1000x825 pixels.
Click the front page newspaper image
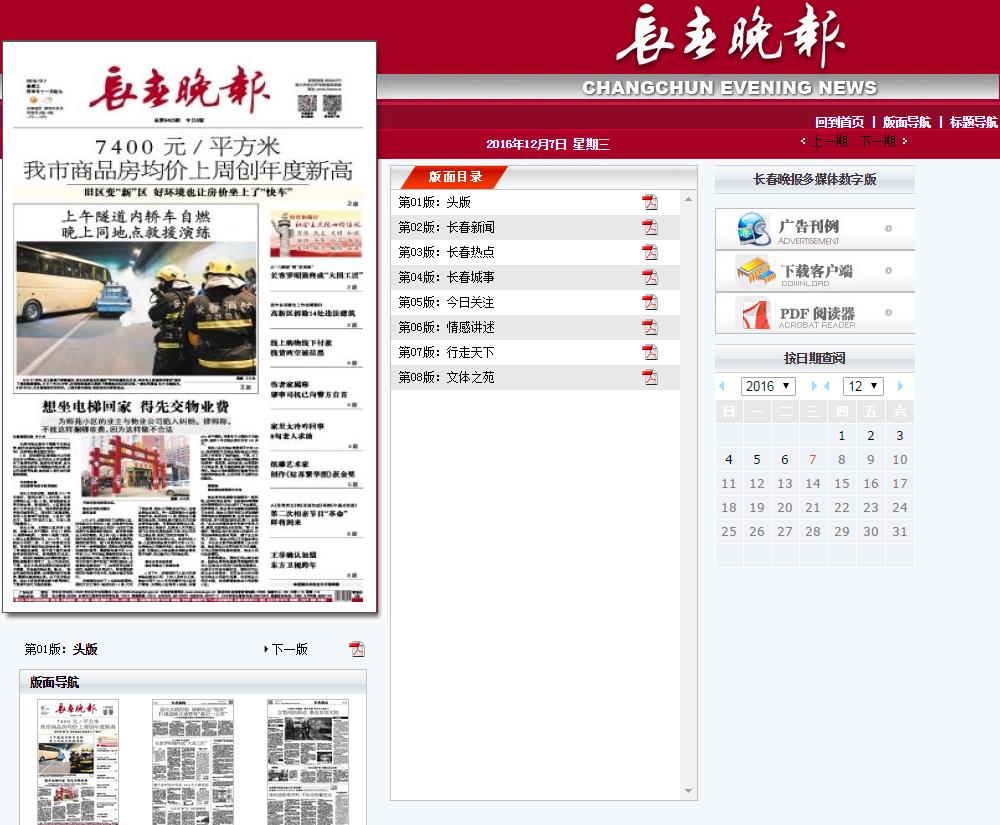click(189, 327)
